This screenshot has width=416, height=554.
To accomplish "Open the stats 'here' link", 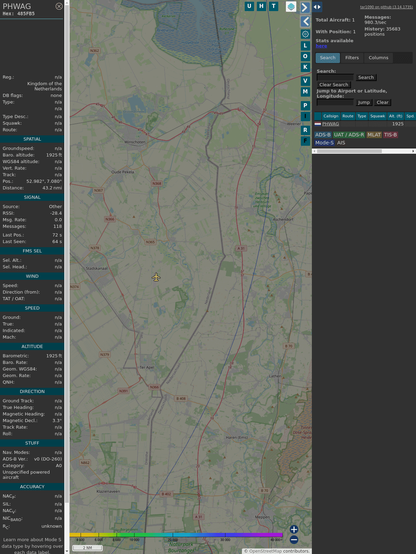I will 321,46.
